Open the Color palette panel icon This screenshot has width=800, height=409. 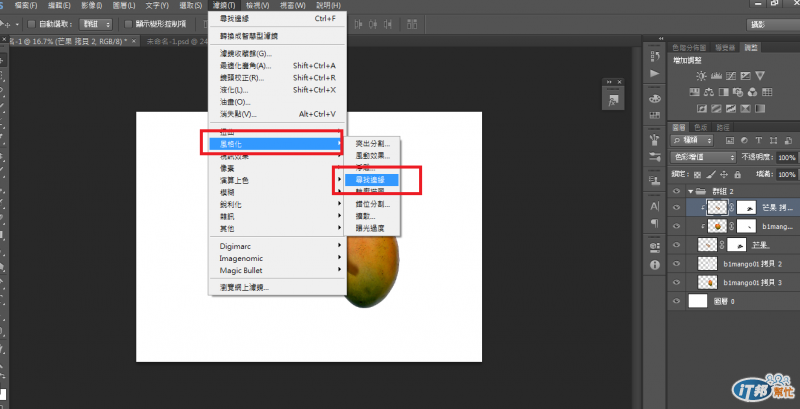655,98
